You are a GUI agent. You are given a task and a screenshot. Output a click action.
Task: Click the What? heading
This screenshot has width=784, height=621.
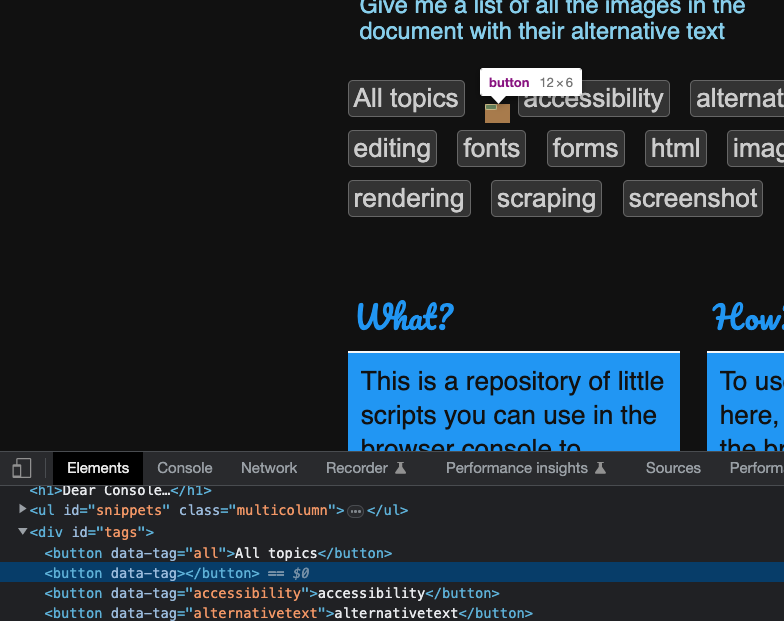405,316
